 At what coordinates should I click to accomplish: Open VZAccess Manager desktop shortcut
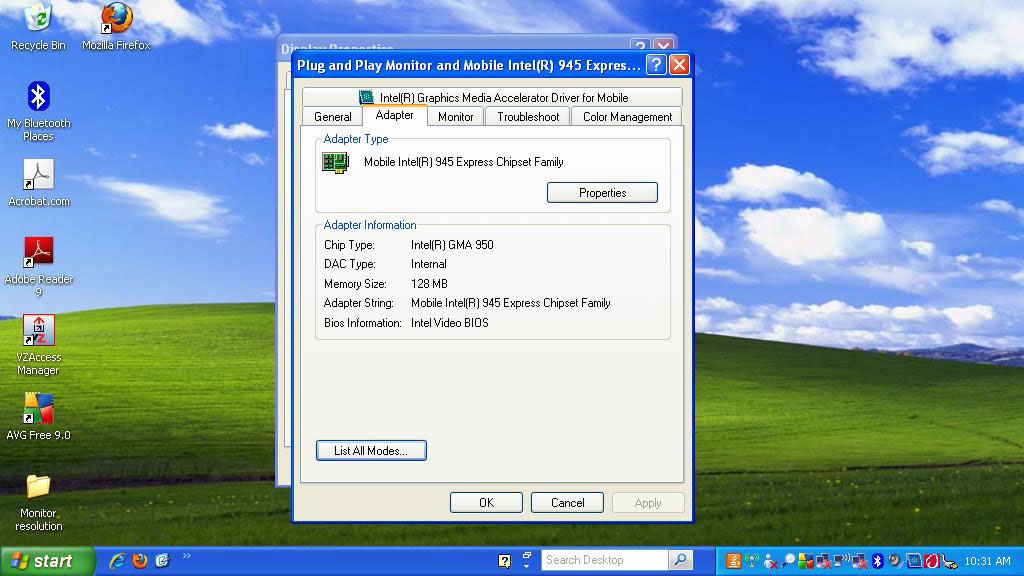(38, 345)
